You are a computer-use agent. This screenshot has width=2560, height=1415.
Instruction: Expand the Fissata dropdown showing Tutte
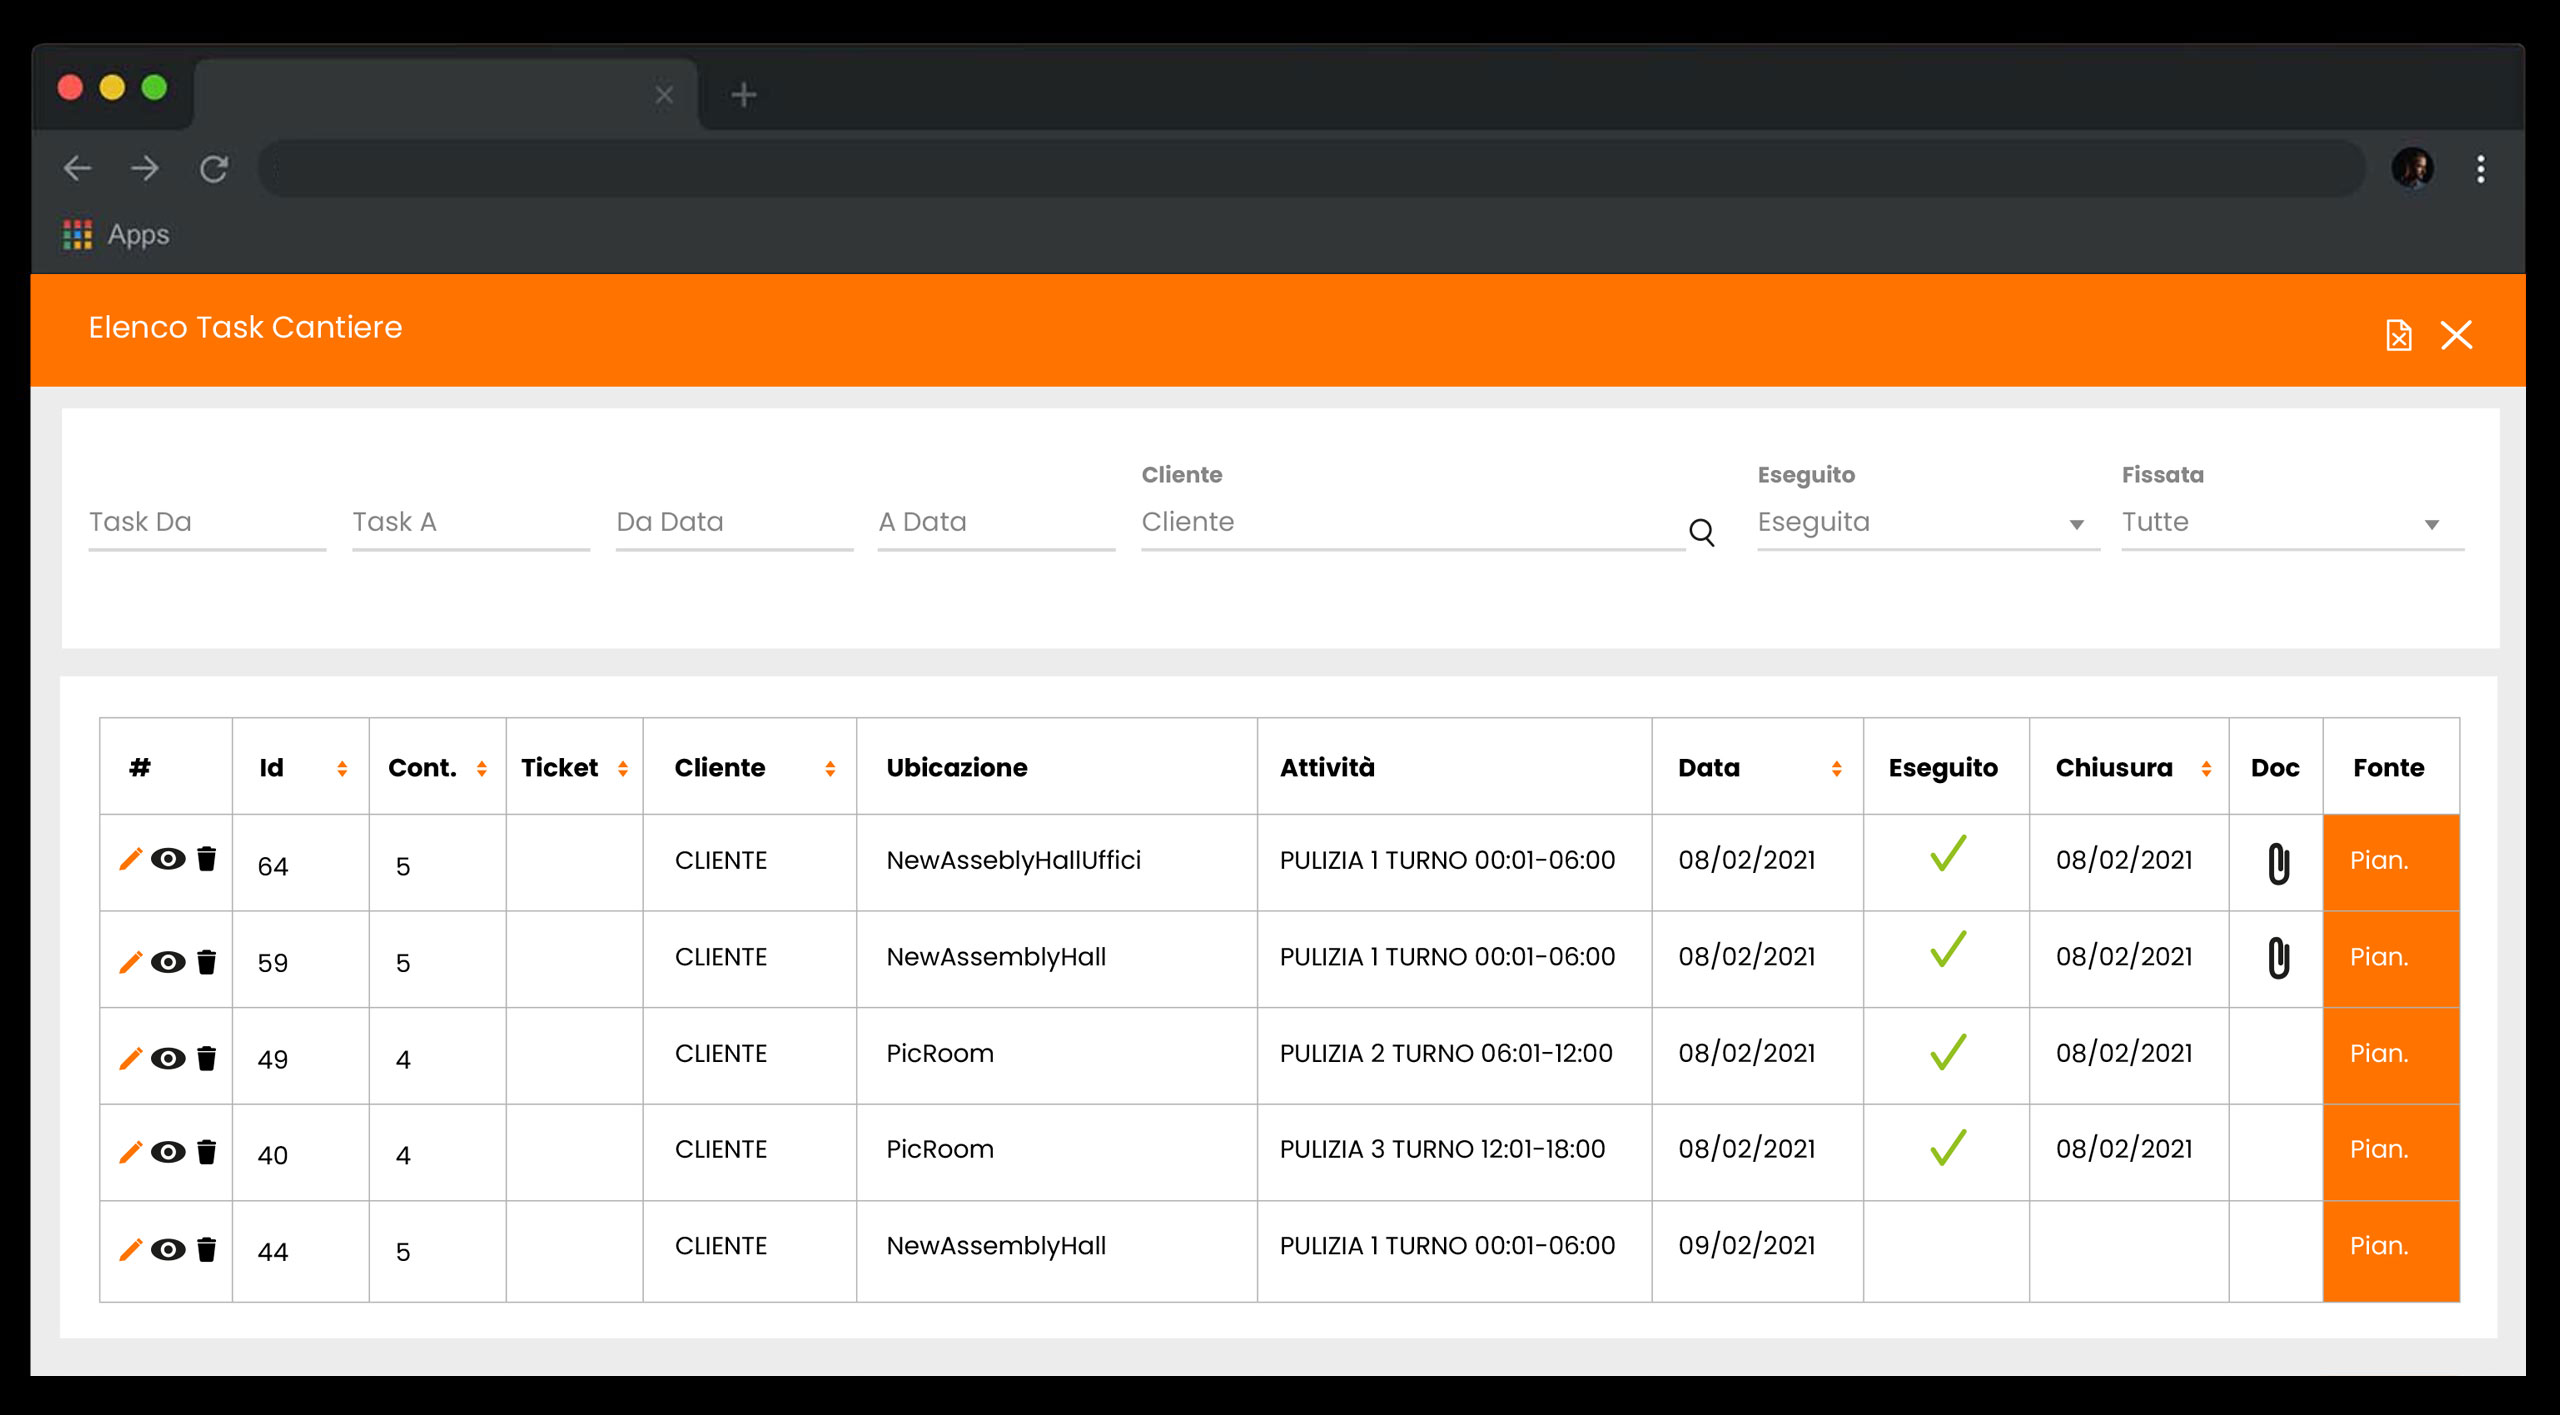tap(2291, 523)
